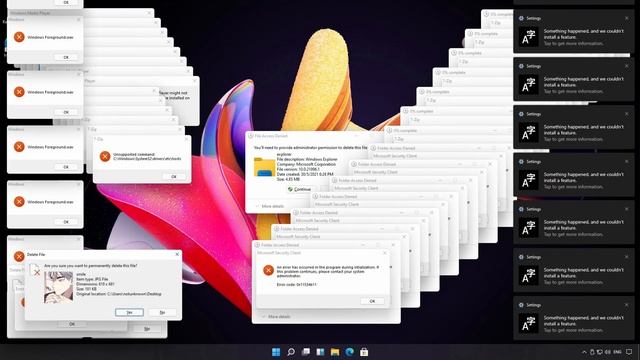Select the 'Error code: 0x11534611' text

(x=296, y=284)
